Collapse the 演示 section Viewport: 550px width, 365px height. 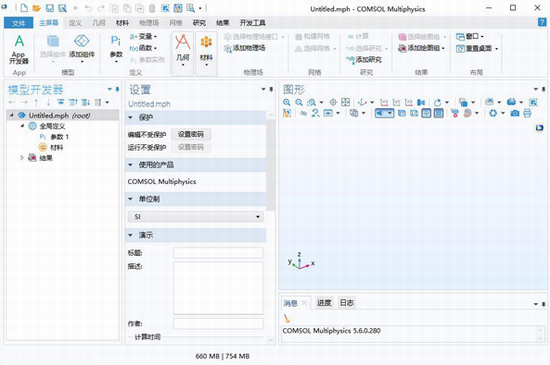(130, 235)
